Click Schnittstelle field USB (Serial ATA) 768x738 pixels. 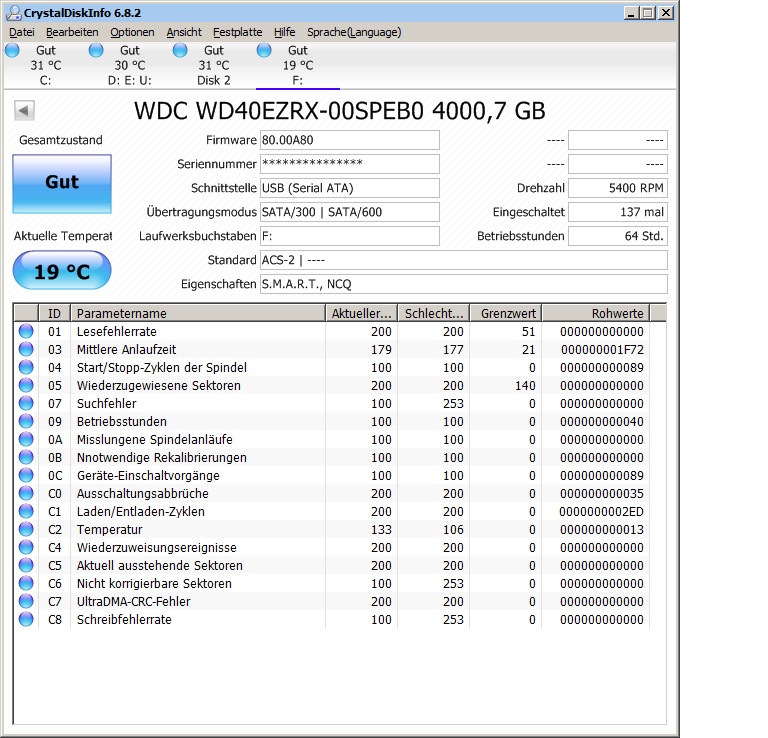(x=350, y=188)
